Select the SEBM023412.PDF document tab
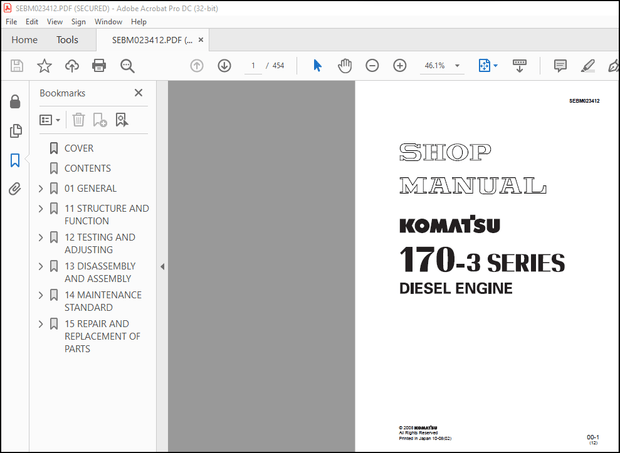The width and height of the screenshot is (620, 453). 152,40
